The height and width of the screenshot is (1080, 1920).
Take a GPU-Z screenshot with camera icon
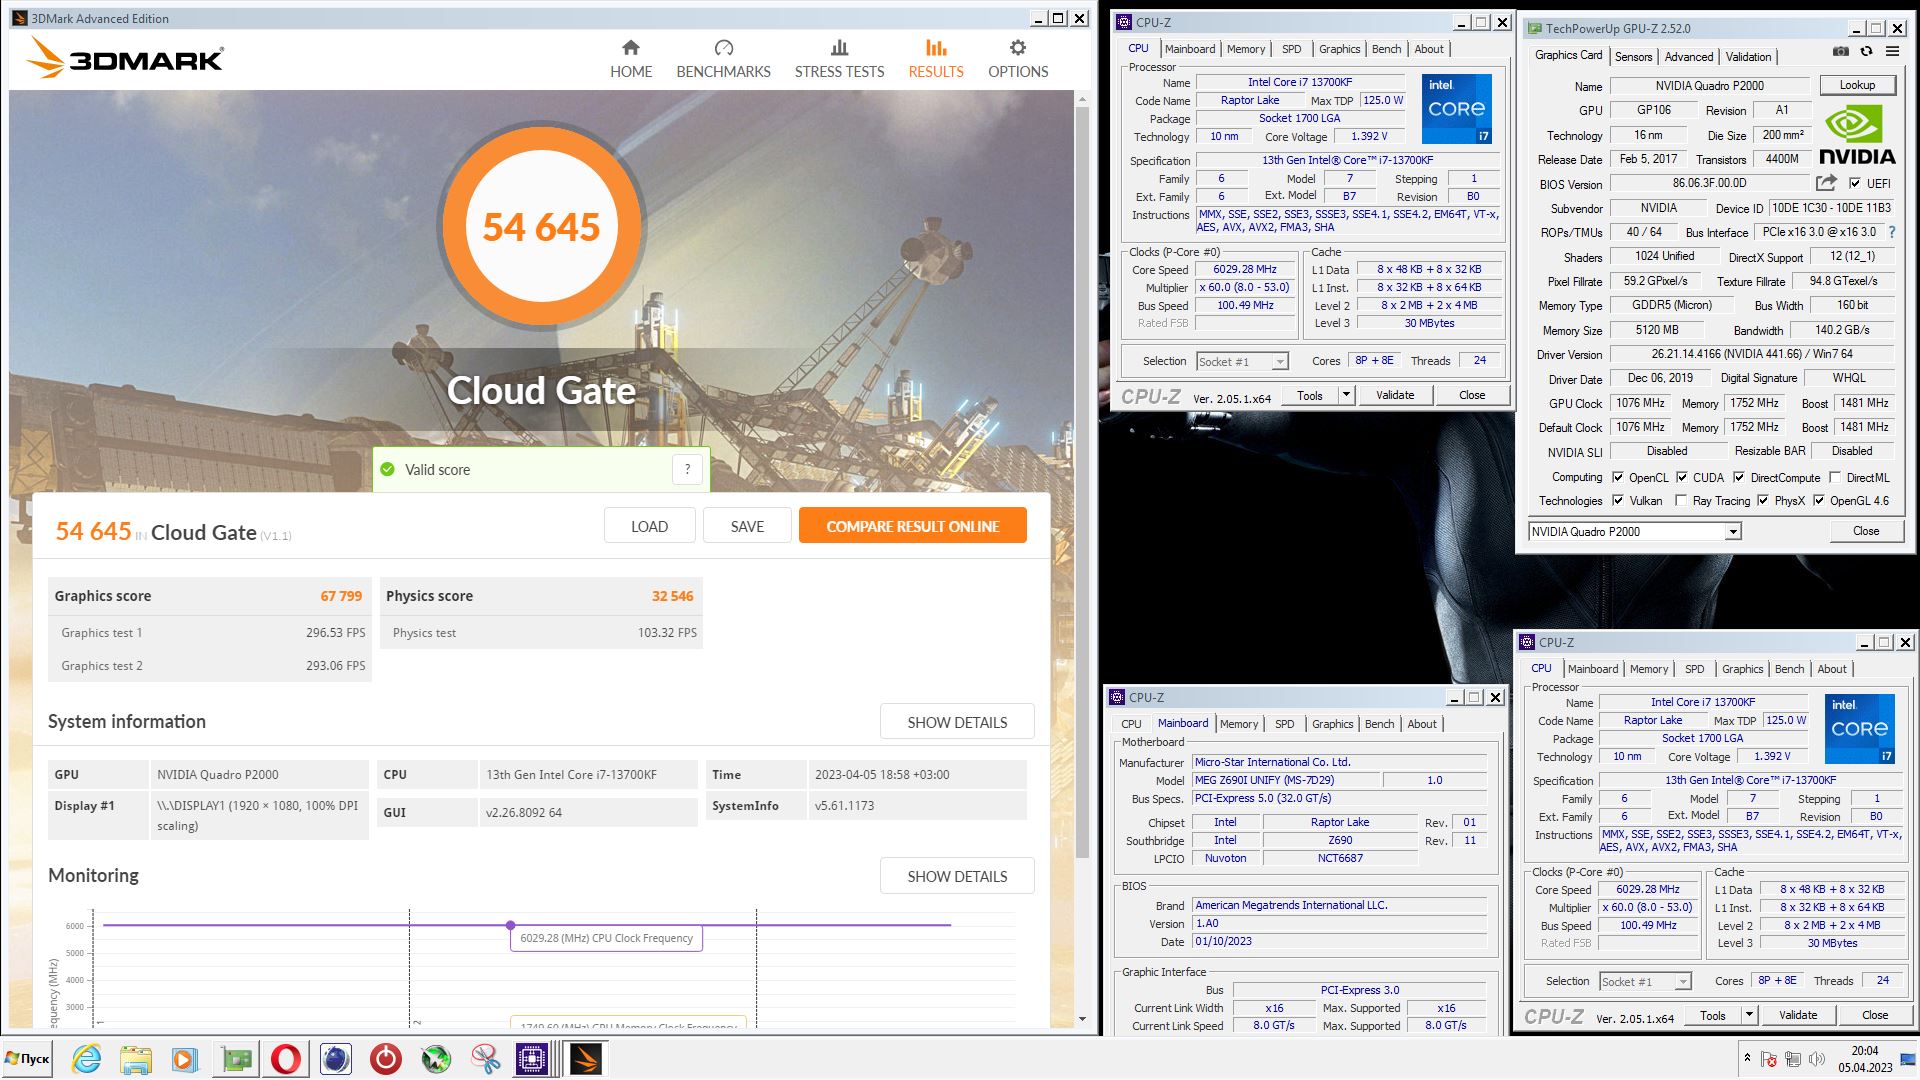pos(1840,51)
